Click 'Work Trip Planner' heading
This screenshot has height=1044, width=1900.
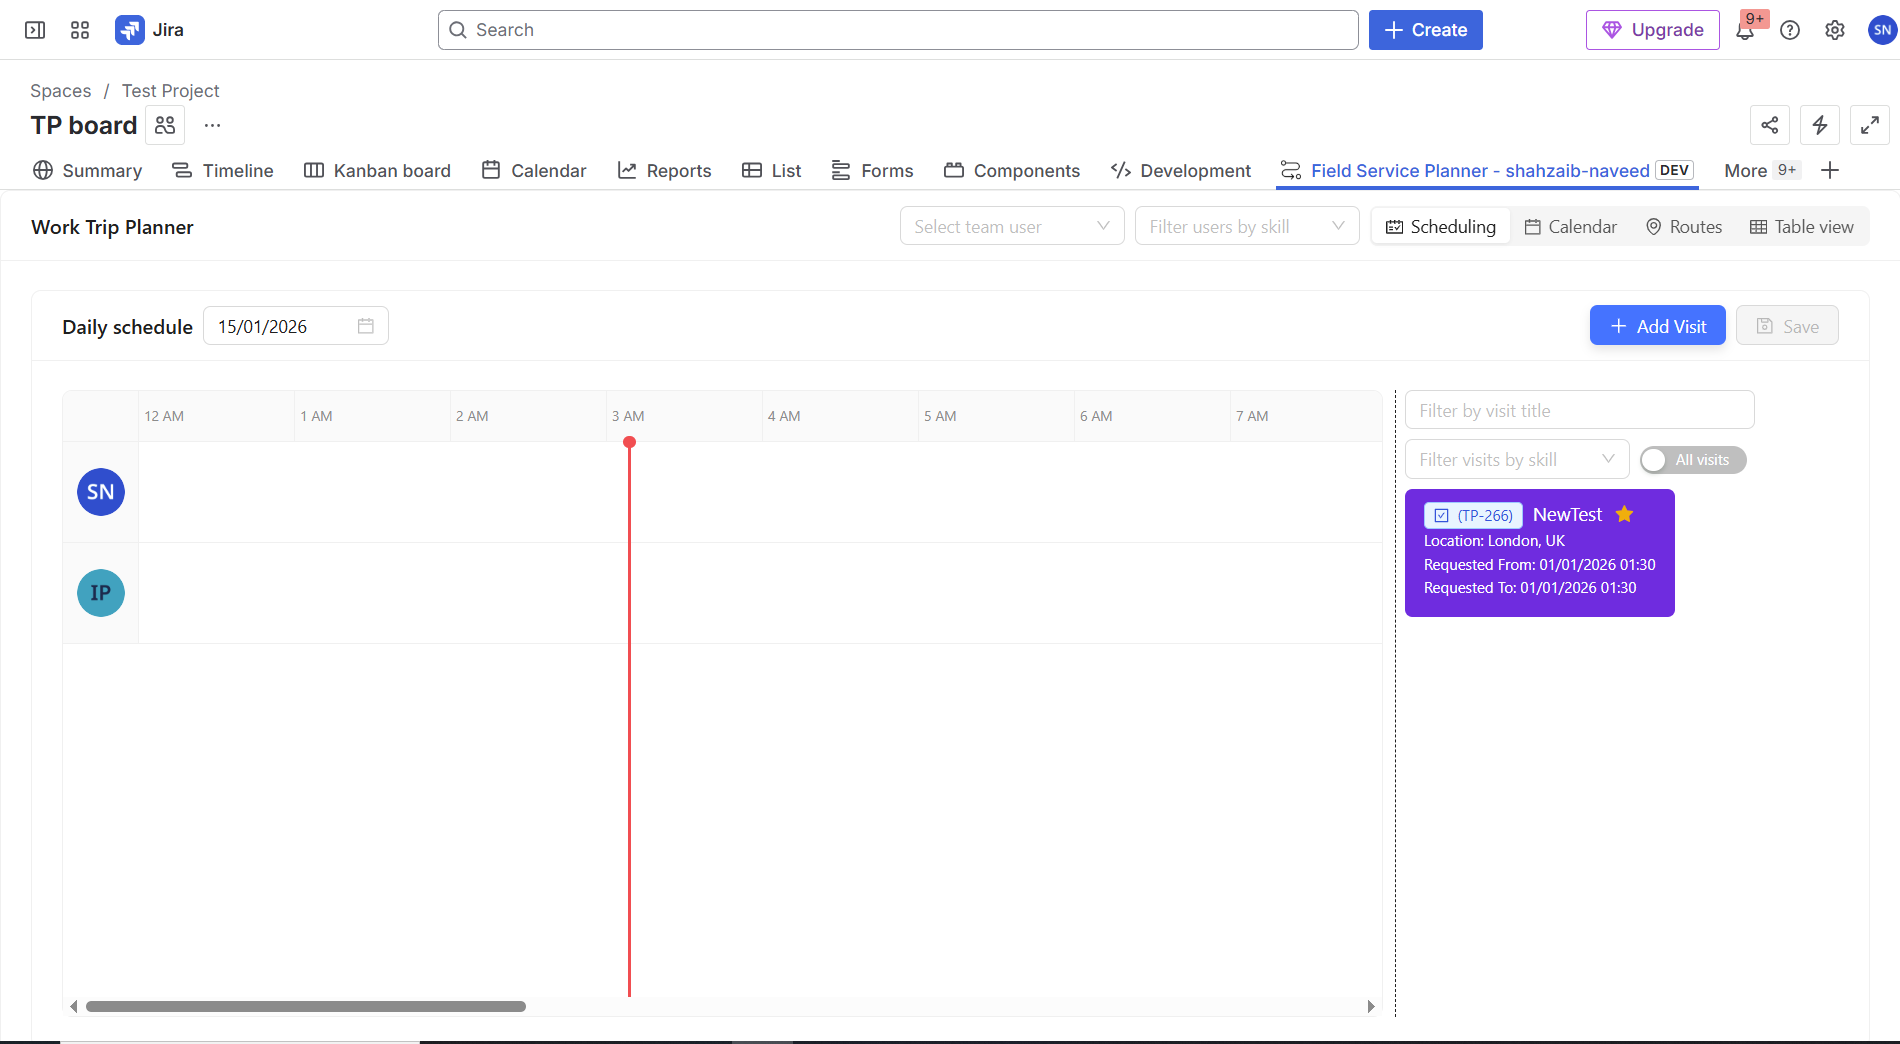112,227
